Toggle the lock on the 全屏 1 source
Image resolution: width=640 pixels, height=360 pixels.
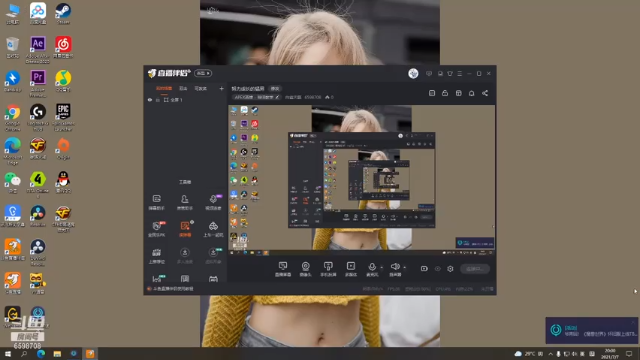click(x=158, y=100)
